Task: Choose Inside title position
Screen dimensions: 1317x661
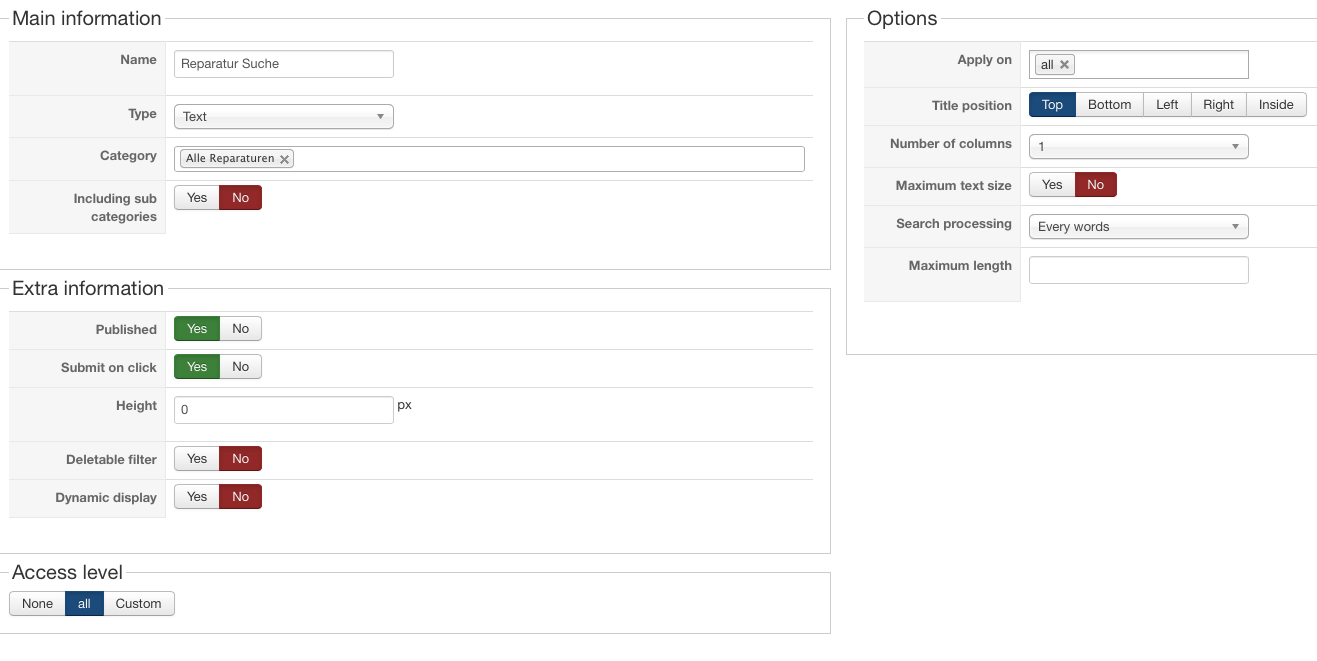Action: click(1276, 105)
